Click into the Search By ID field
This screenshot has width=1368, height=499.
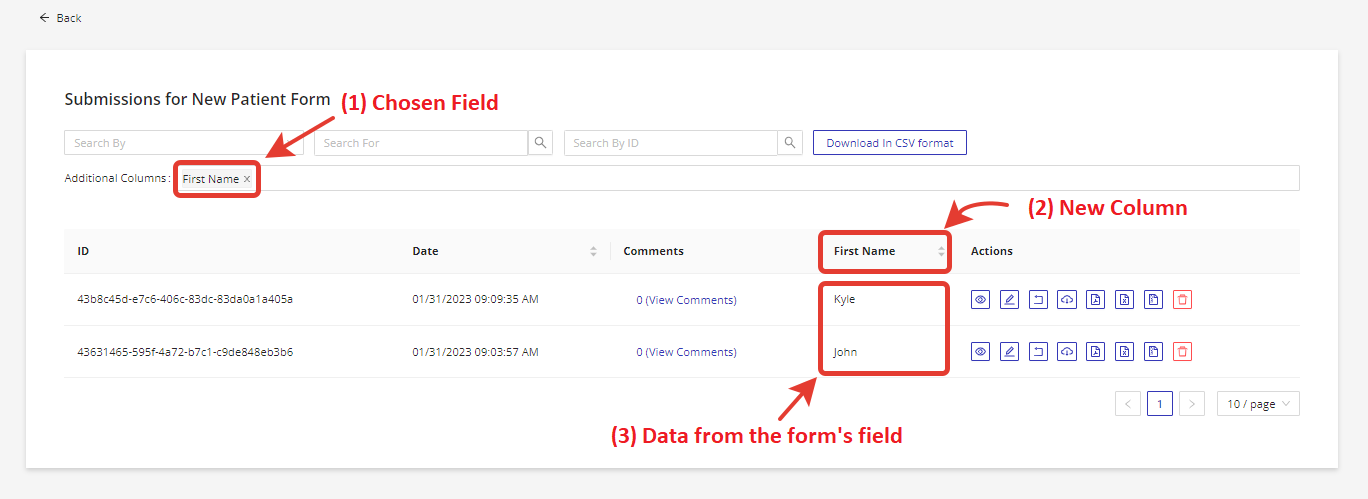pyautogui.click(x=671, y=143)
